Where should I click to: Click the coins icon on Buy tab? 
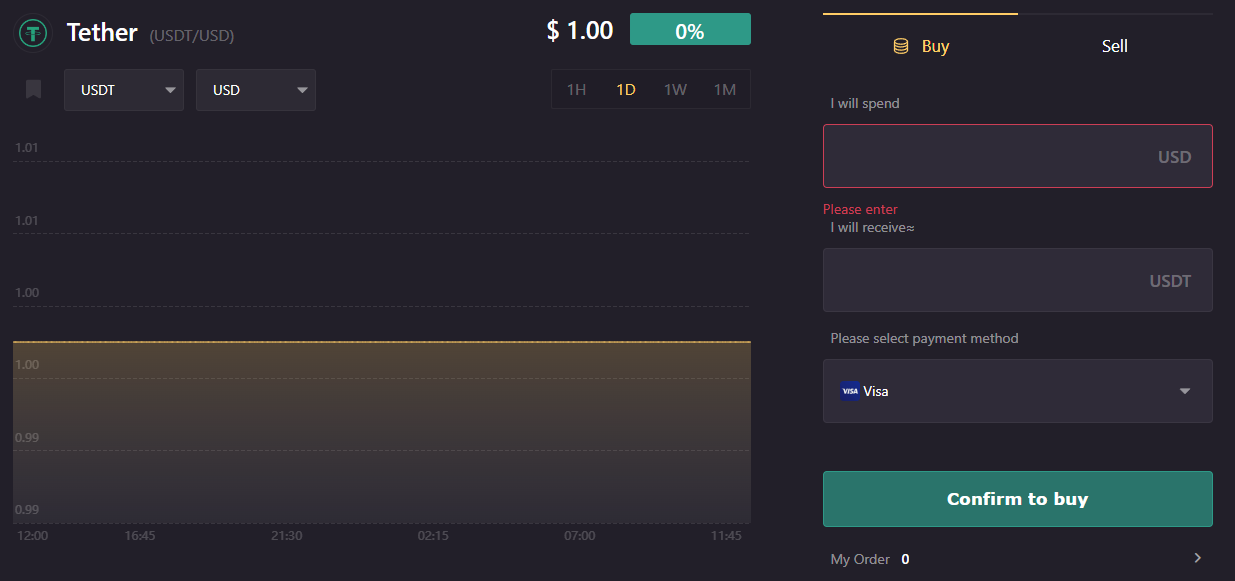(x=900, y=46)
